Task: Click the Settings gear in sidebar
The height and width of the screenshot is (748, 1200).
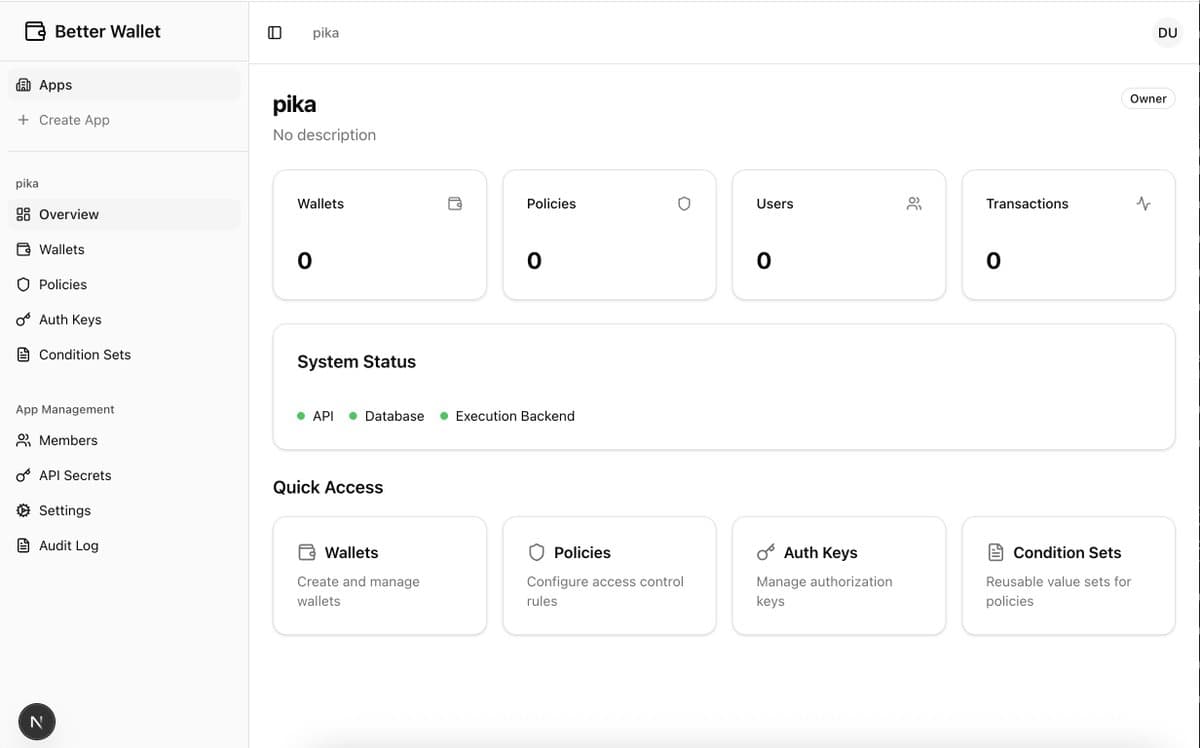Action: (x=24, y=511)
